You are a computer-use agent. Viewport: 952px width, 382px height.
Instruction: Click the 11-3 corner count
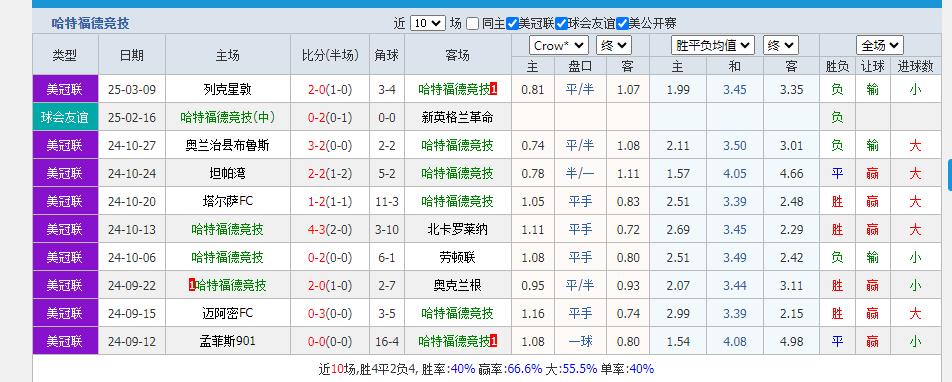[387, 202]
